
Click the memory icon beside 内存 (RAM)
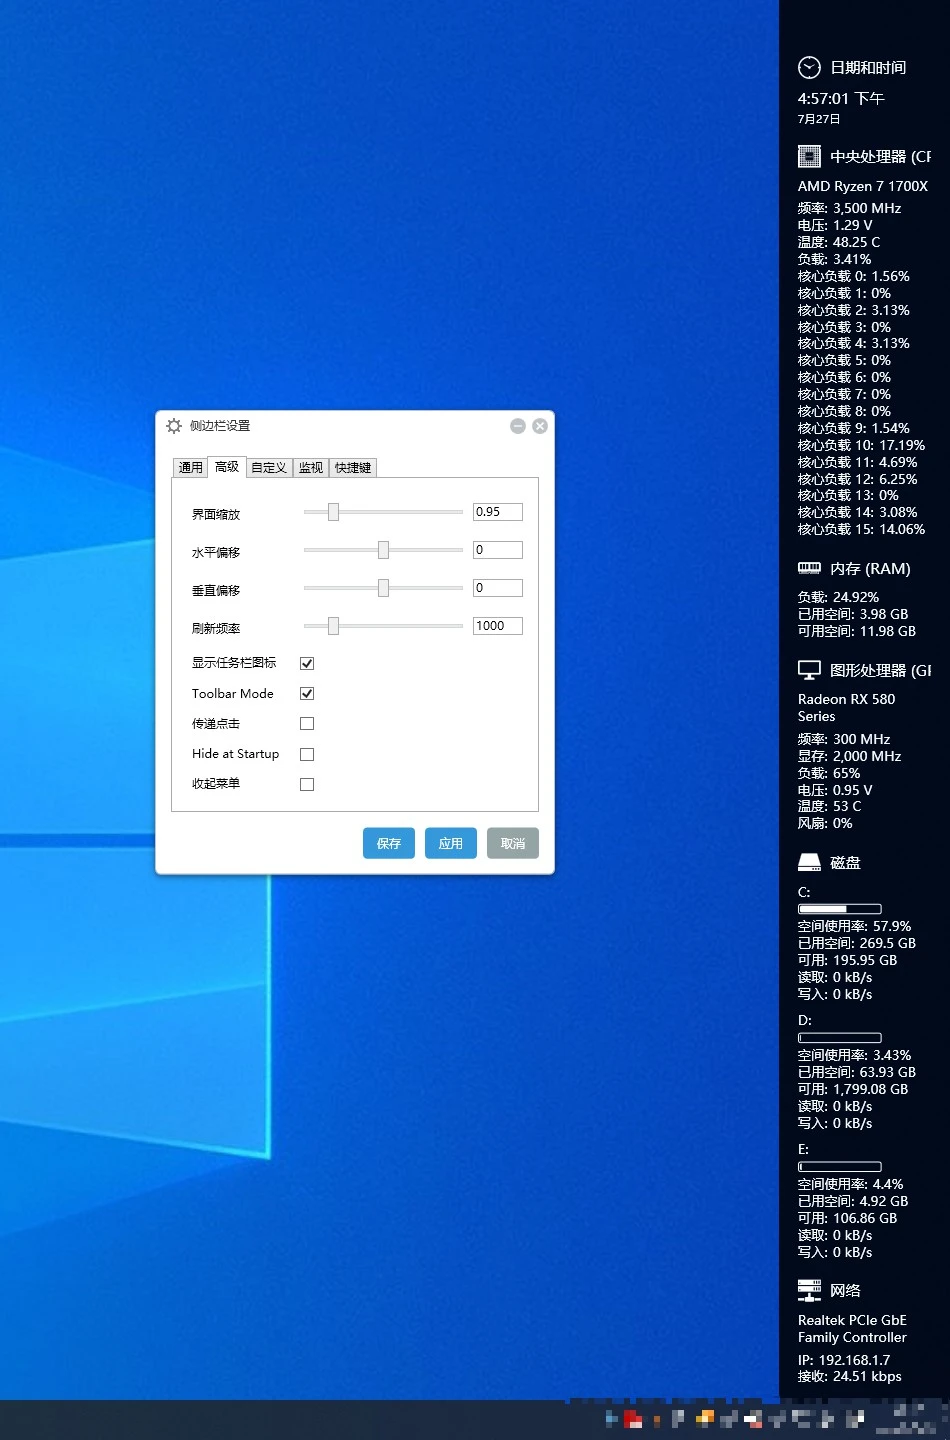[809, 568]
